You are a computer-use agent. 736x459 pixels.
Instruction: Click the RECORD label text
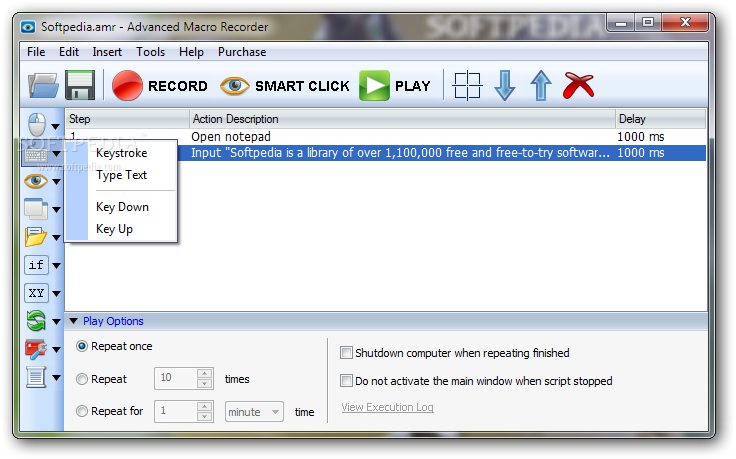click(177, 86)
